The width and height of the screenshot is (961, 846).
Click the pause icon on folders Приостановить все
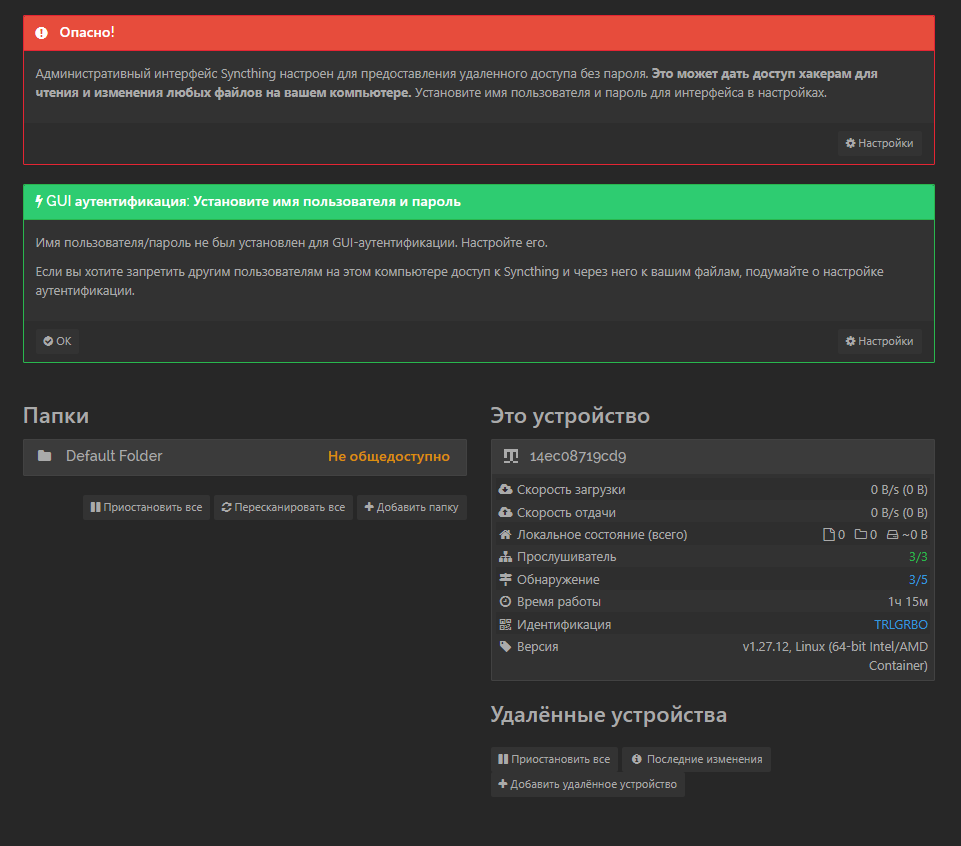[95, 507]
